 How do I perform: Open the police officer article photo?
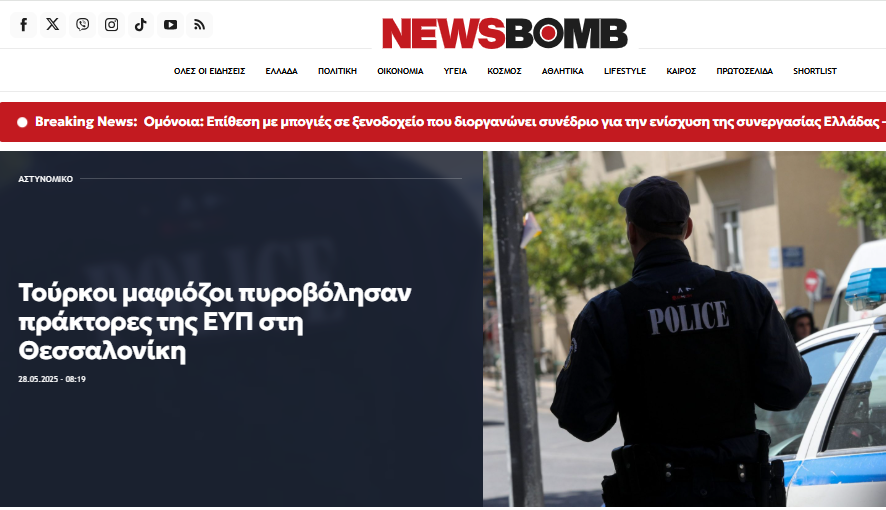(x=684, y=329)
